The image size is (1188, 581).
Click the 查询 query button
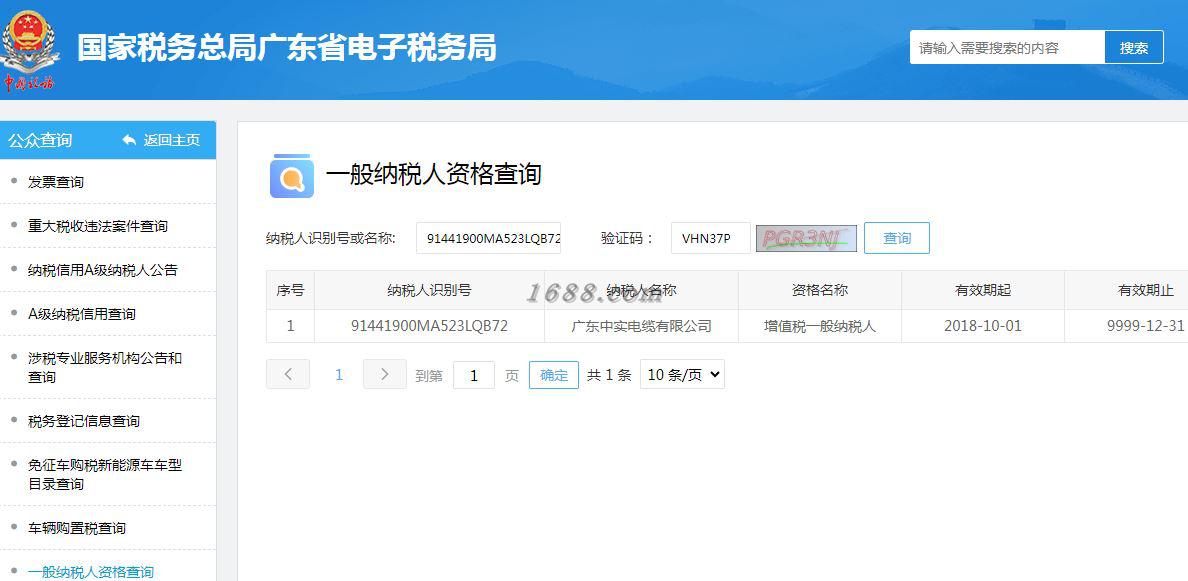(897, 238)
